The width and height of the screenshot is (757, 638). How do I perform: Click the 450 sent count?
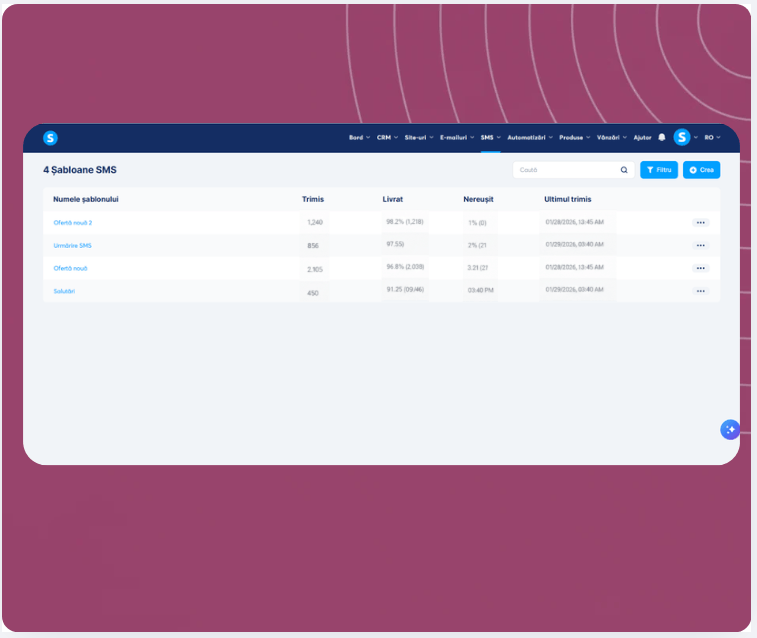point(313,293)
